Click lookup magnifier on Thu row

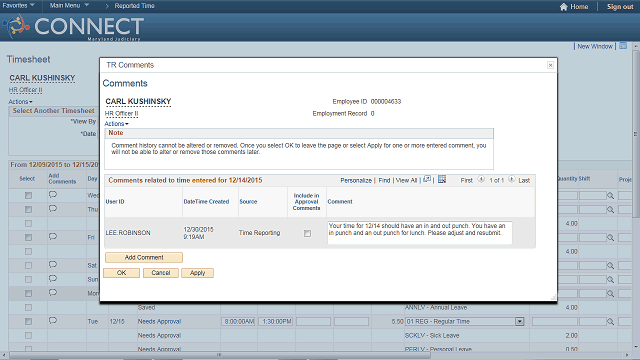click(x=611, y=210)
